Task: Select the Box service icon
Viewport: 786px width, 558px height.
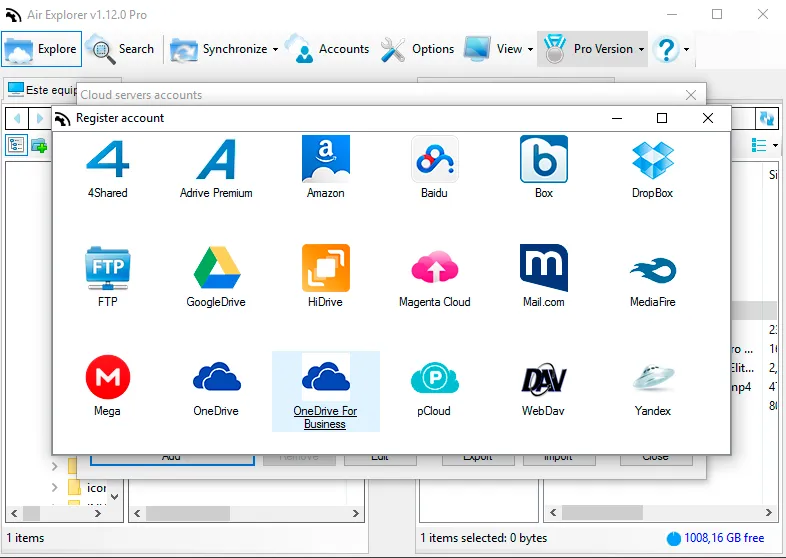Action: click(544, 169)
